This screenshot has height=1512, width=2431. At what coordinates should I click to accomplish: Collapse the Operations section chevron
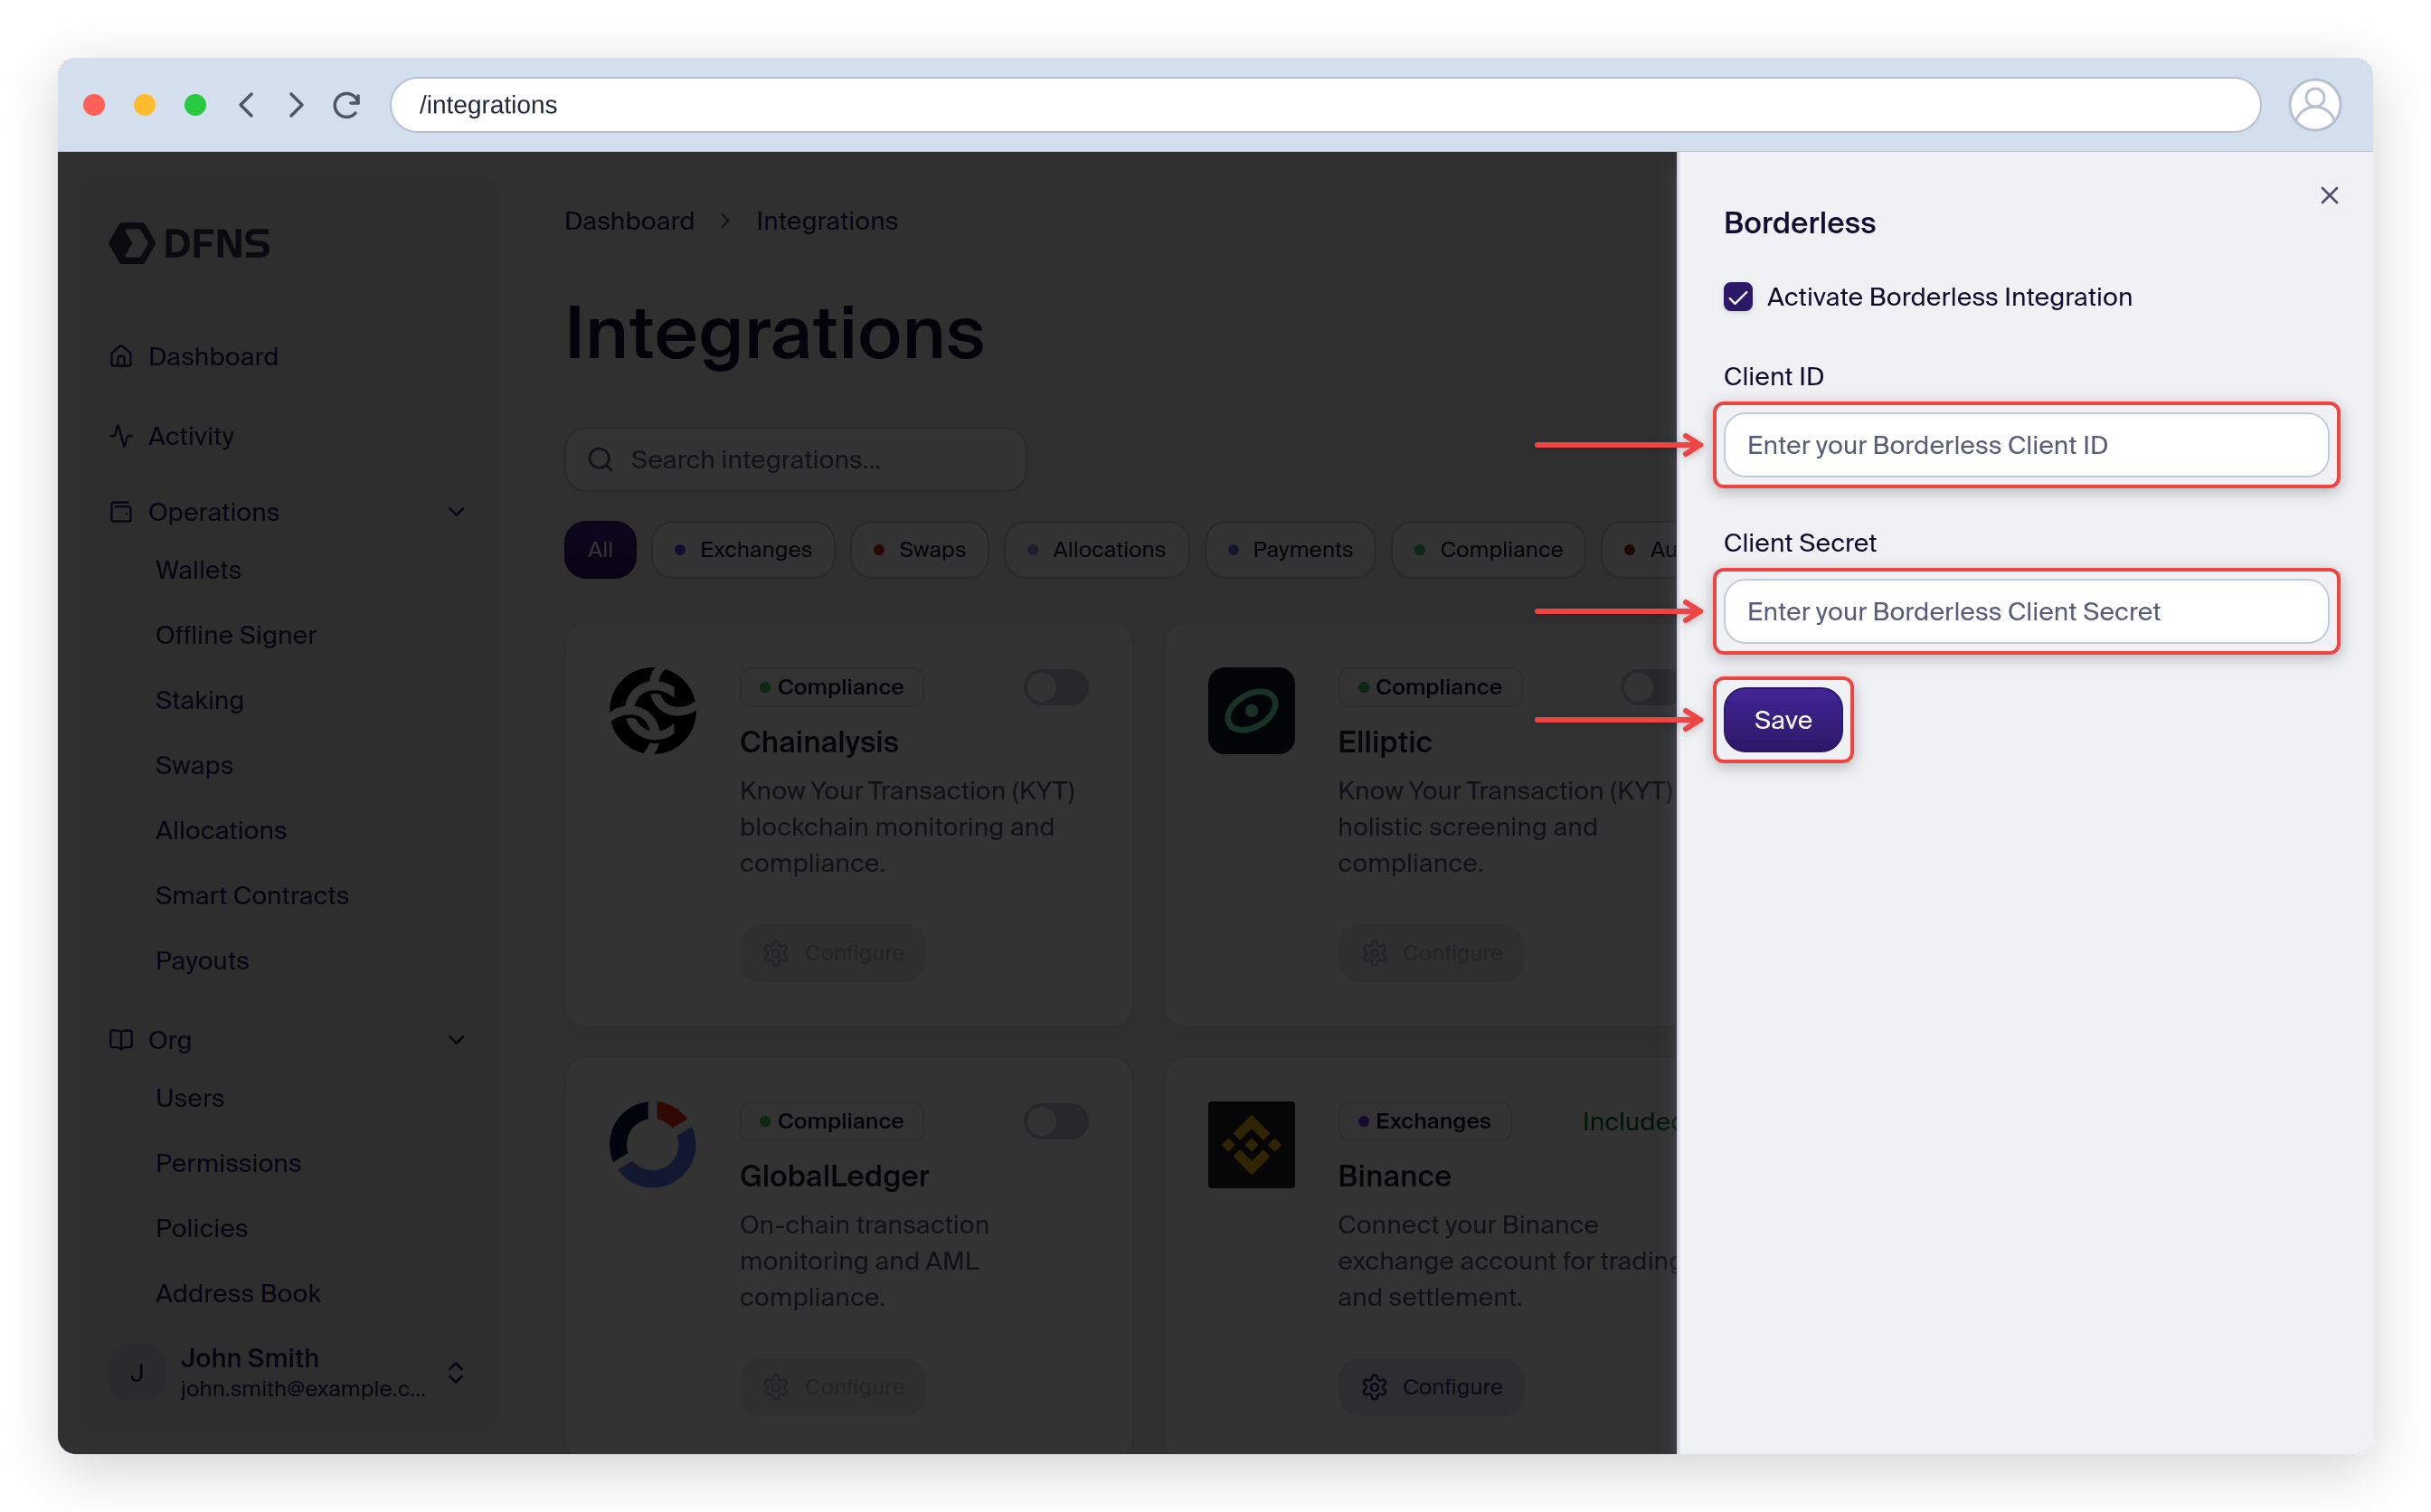click(x=456, y=512)
